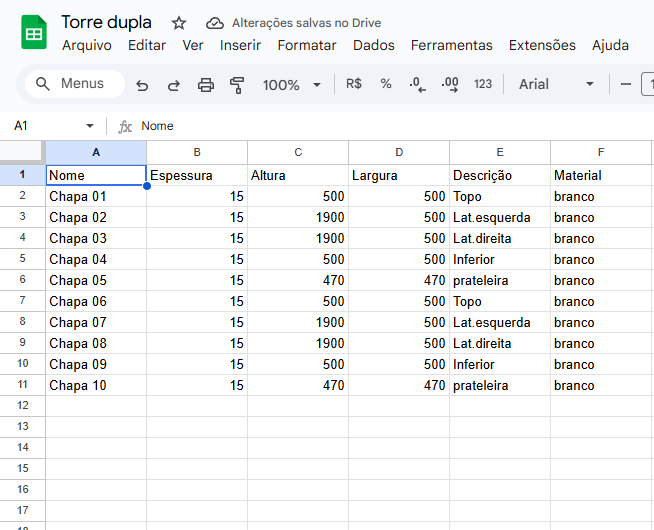This screenshot has height=530, width=654.
Task: Click the undo arrow in toolbar
Action: [142, 85]
